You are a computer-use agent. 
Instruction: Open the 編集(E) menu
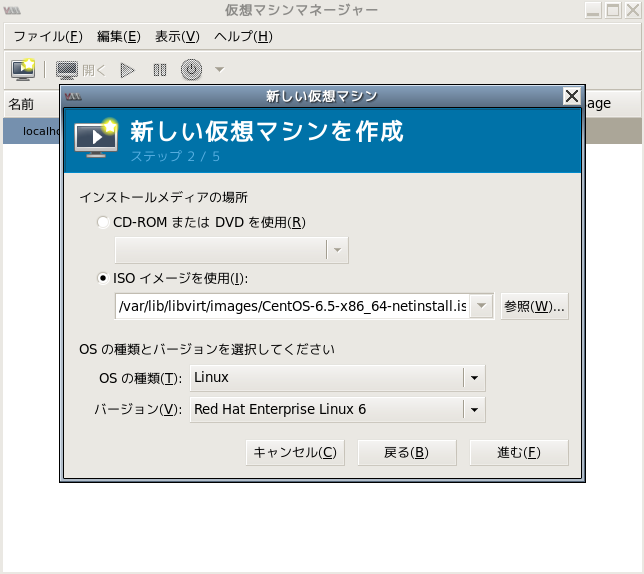(119, 37)
